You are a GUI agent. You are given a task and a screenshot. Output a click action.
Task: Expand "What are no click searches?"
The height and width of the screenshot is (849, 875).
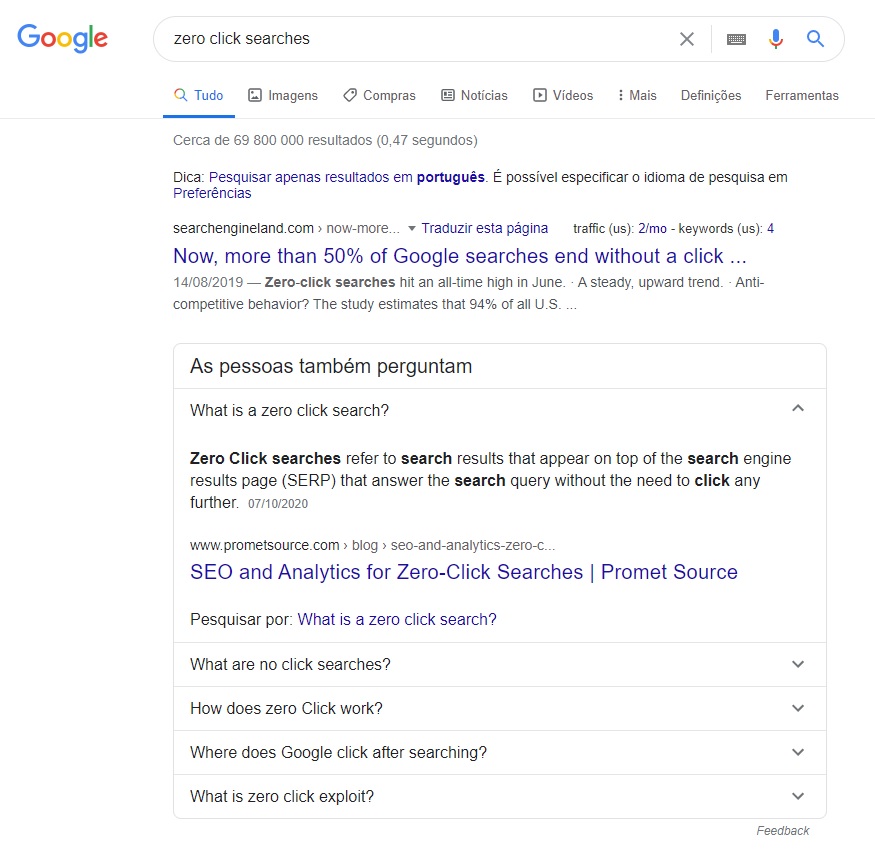coord(797,664)
